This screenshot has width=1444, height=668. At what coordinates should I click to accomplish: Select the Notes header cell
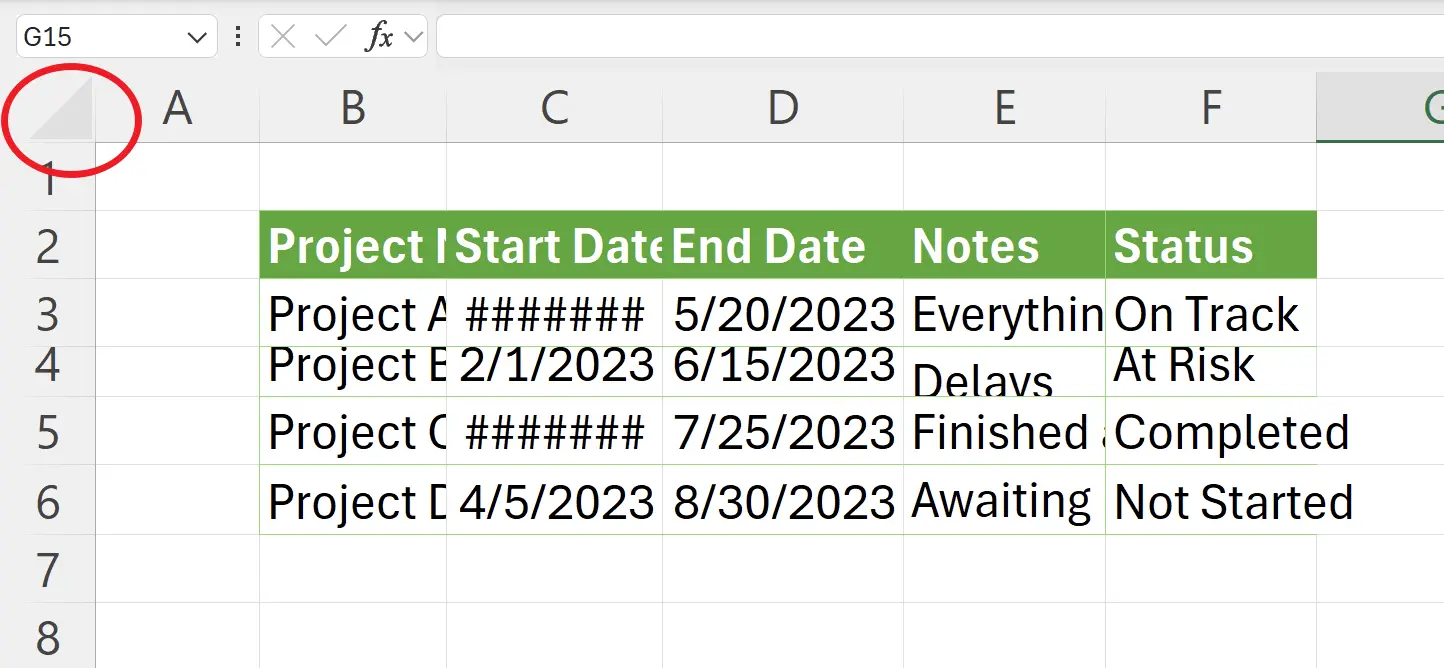1004,246
